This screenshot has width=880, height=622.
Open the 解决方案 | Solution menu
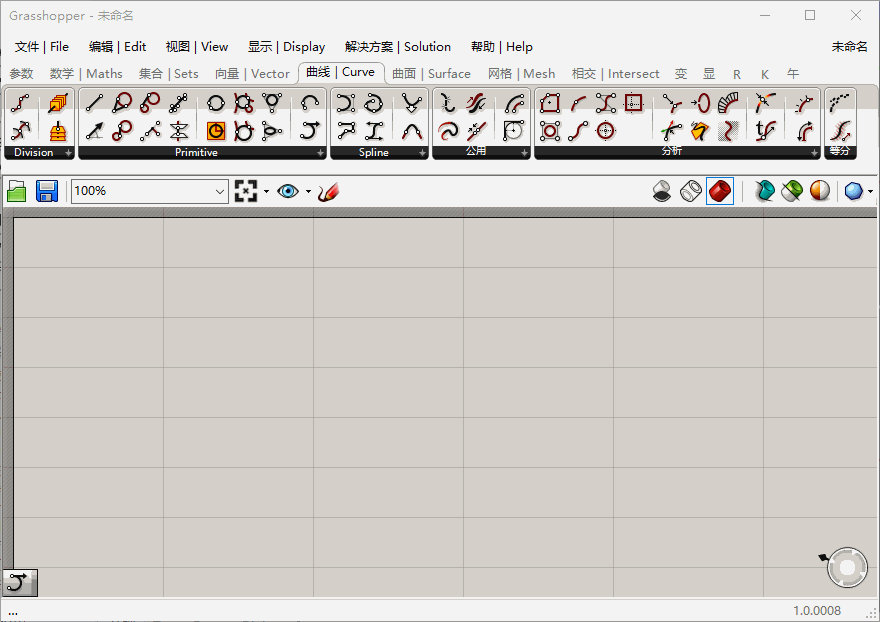pos(397,47)
